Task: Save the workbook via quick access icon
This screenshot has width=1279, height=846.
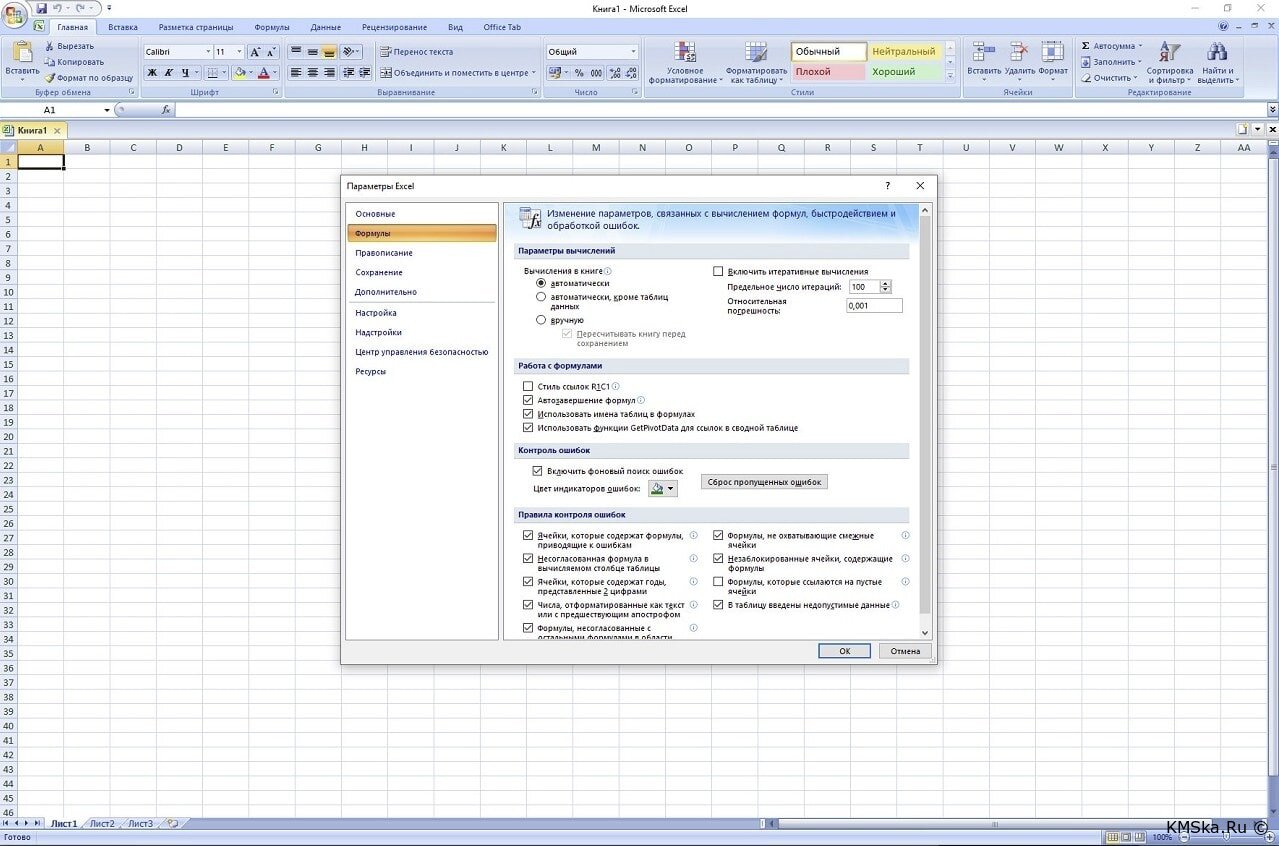Action: (x=42, y=7)
